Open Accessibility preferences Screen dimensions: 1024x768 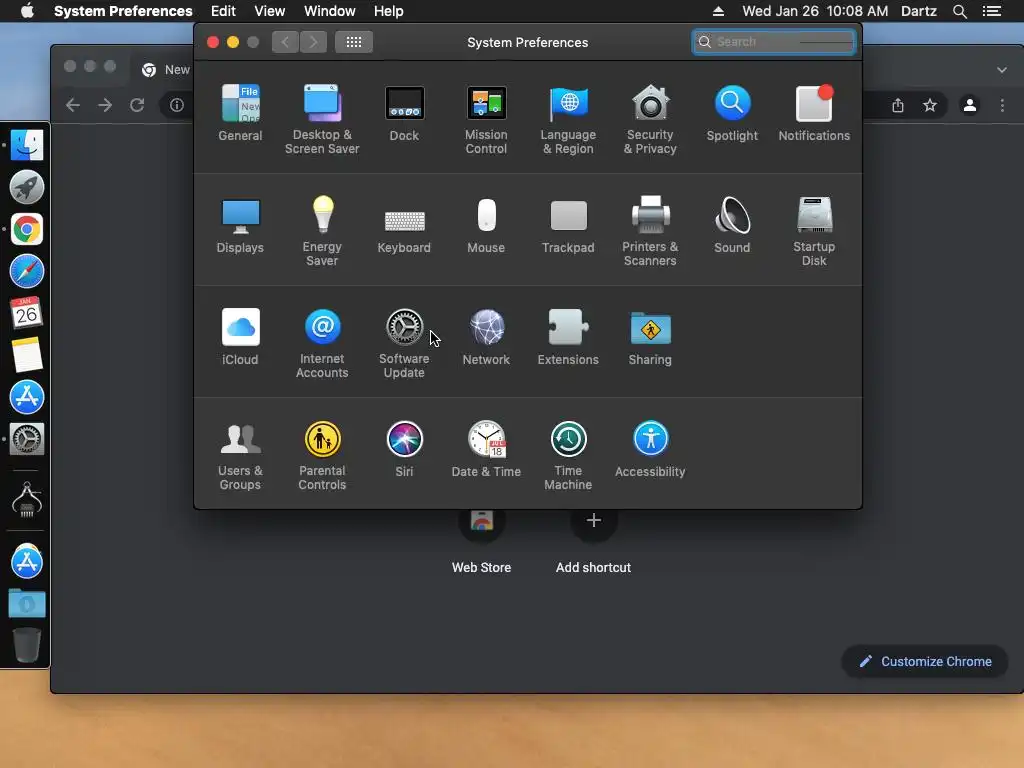point(650,449)
